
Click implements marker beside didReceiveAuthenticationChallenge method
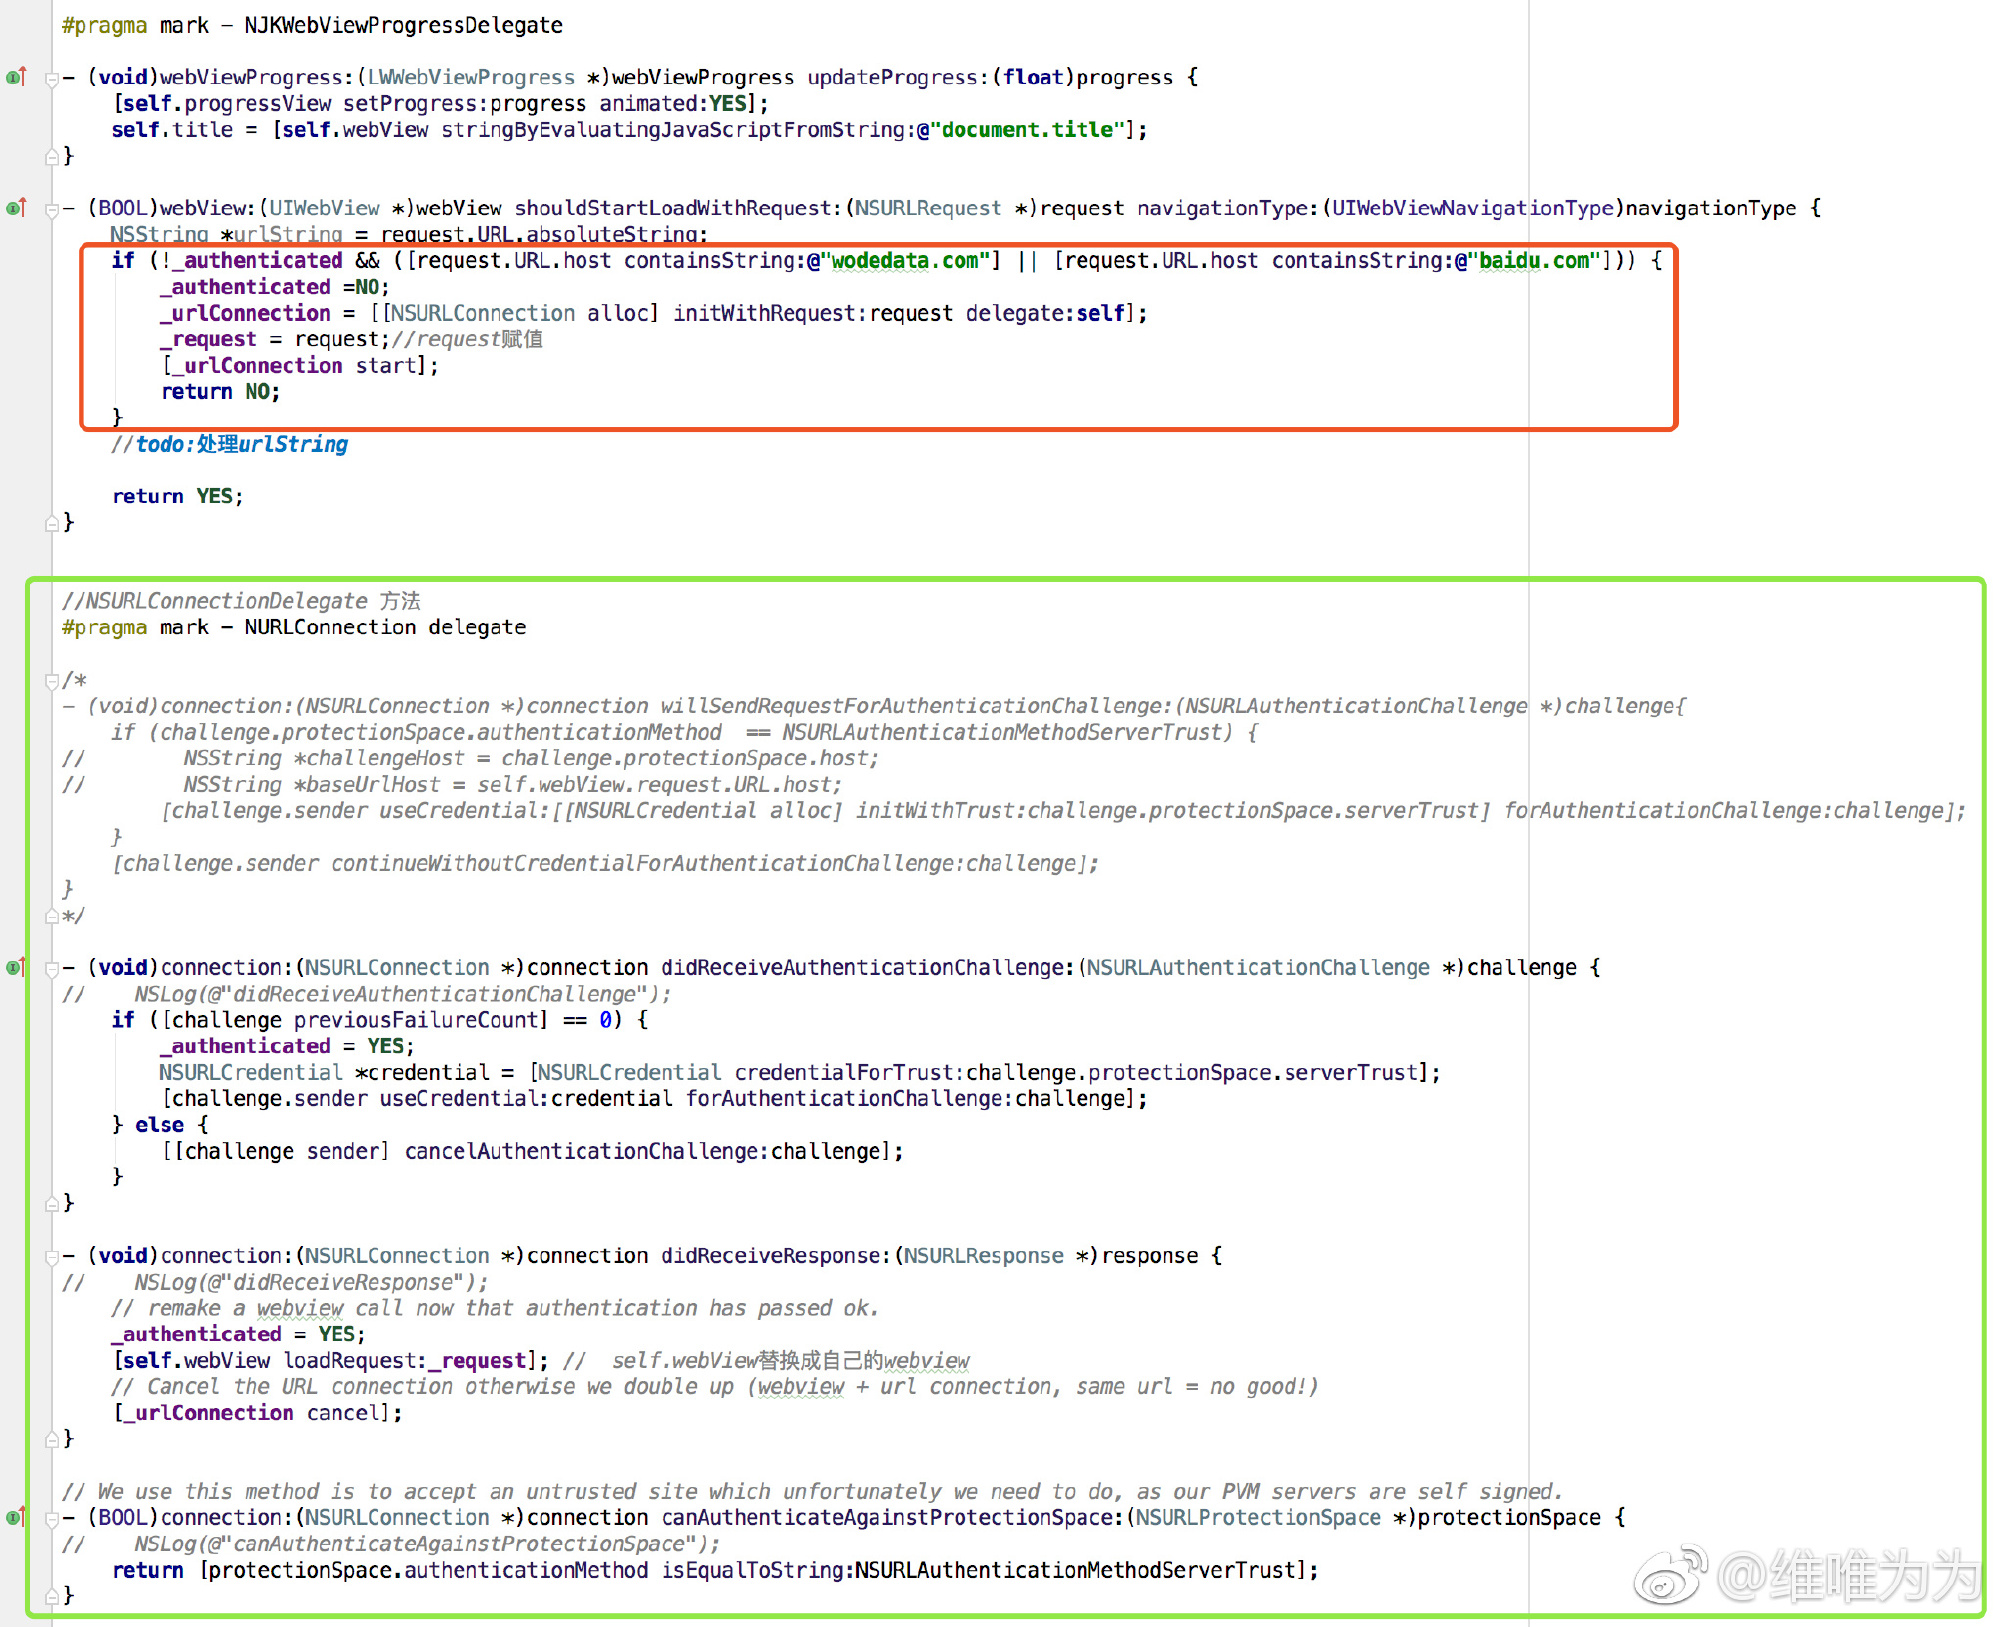click(16, 967)
